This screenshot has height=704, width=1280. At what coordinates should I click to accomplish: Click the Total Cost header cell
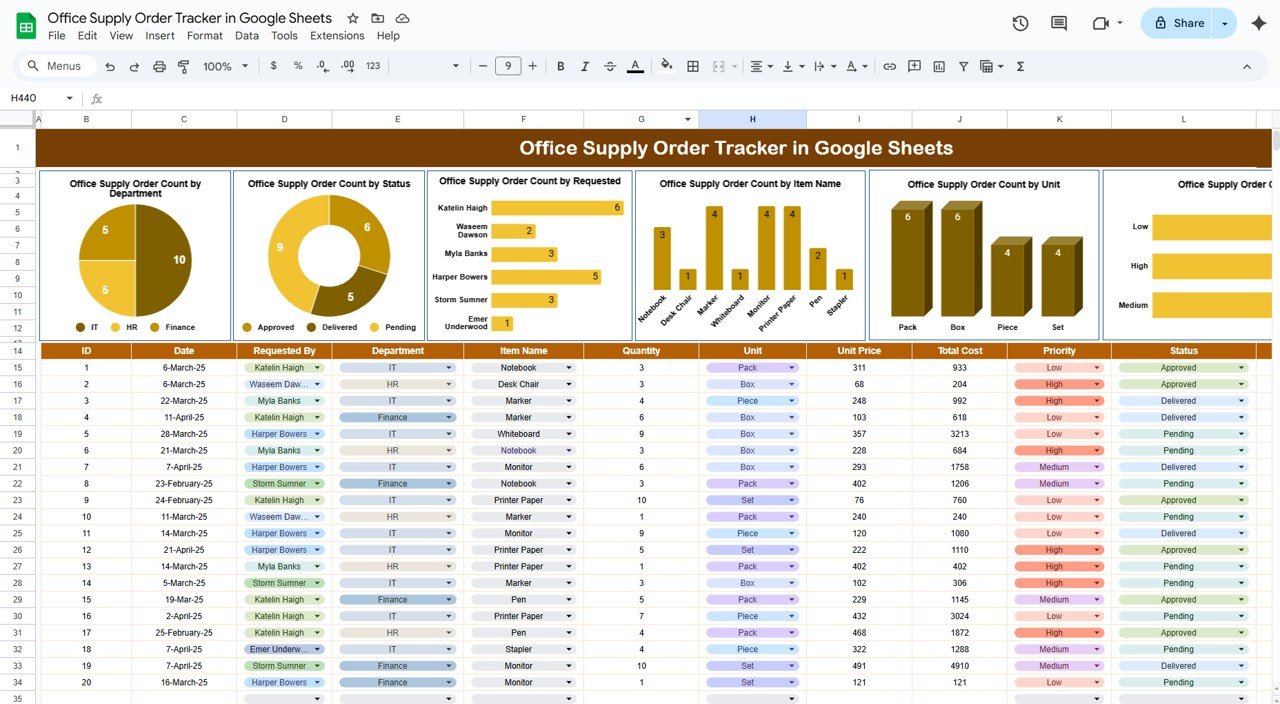[x=959, y=351]
